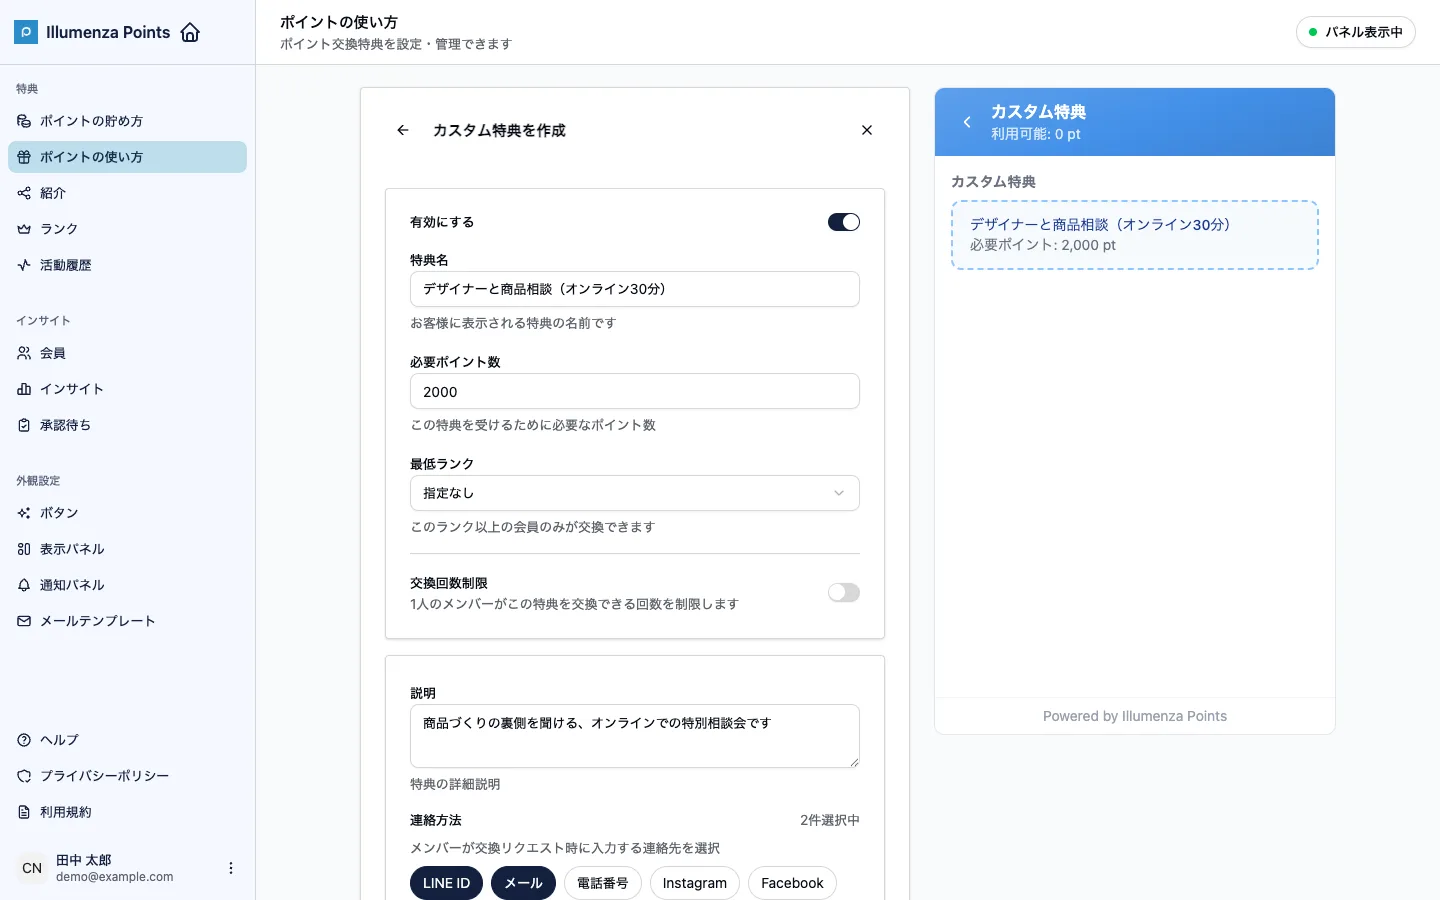Viewport: 1440px width, 900px height.
Task: Click the crown icon next to ランク
Action: 24,229
